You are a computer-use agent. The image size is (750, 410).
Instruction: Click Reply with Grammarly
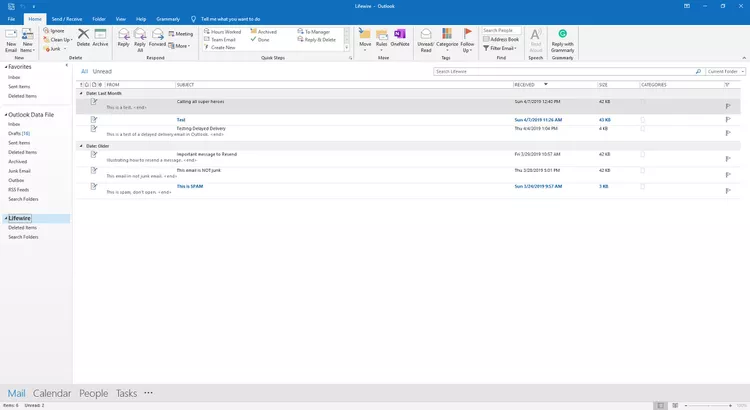[562, 40]
